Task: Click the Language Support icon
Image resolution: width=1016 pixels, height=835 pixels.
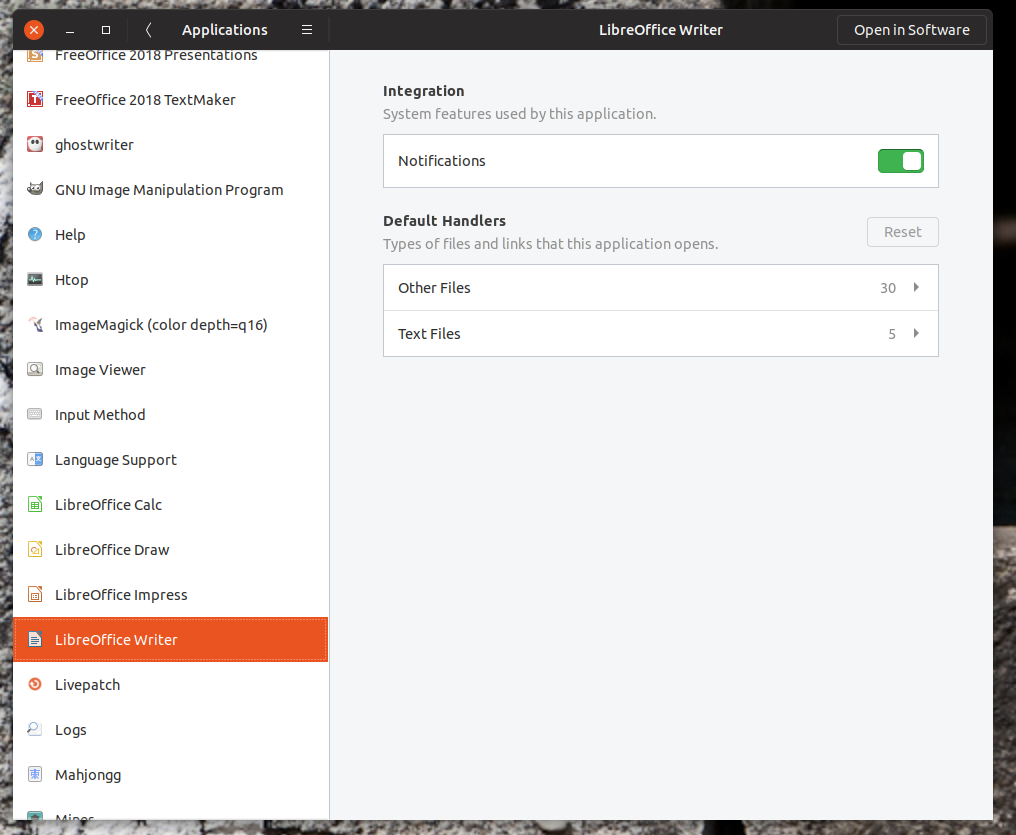Action: pos(35,459)
